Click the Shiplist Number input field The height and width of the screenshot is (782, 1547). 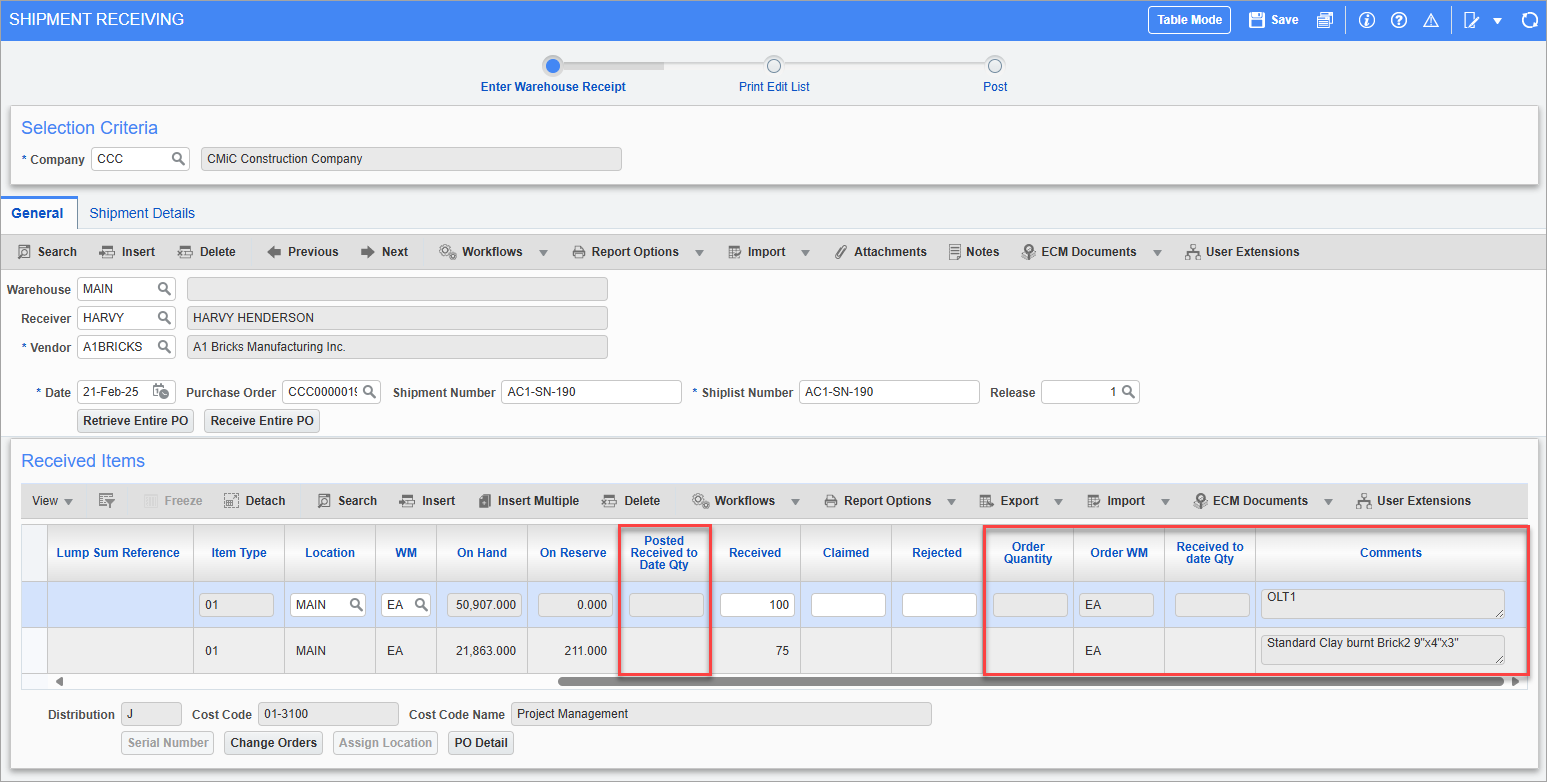889,392
